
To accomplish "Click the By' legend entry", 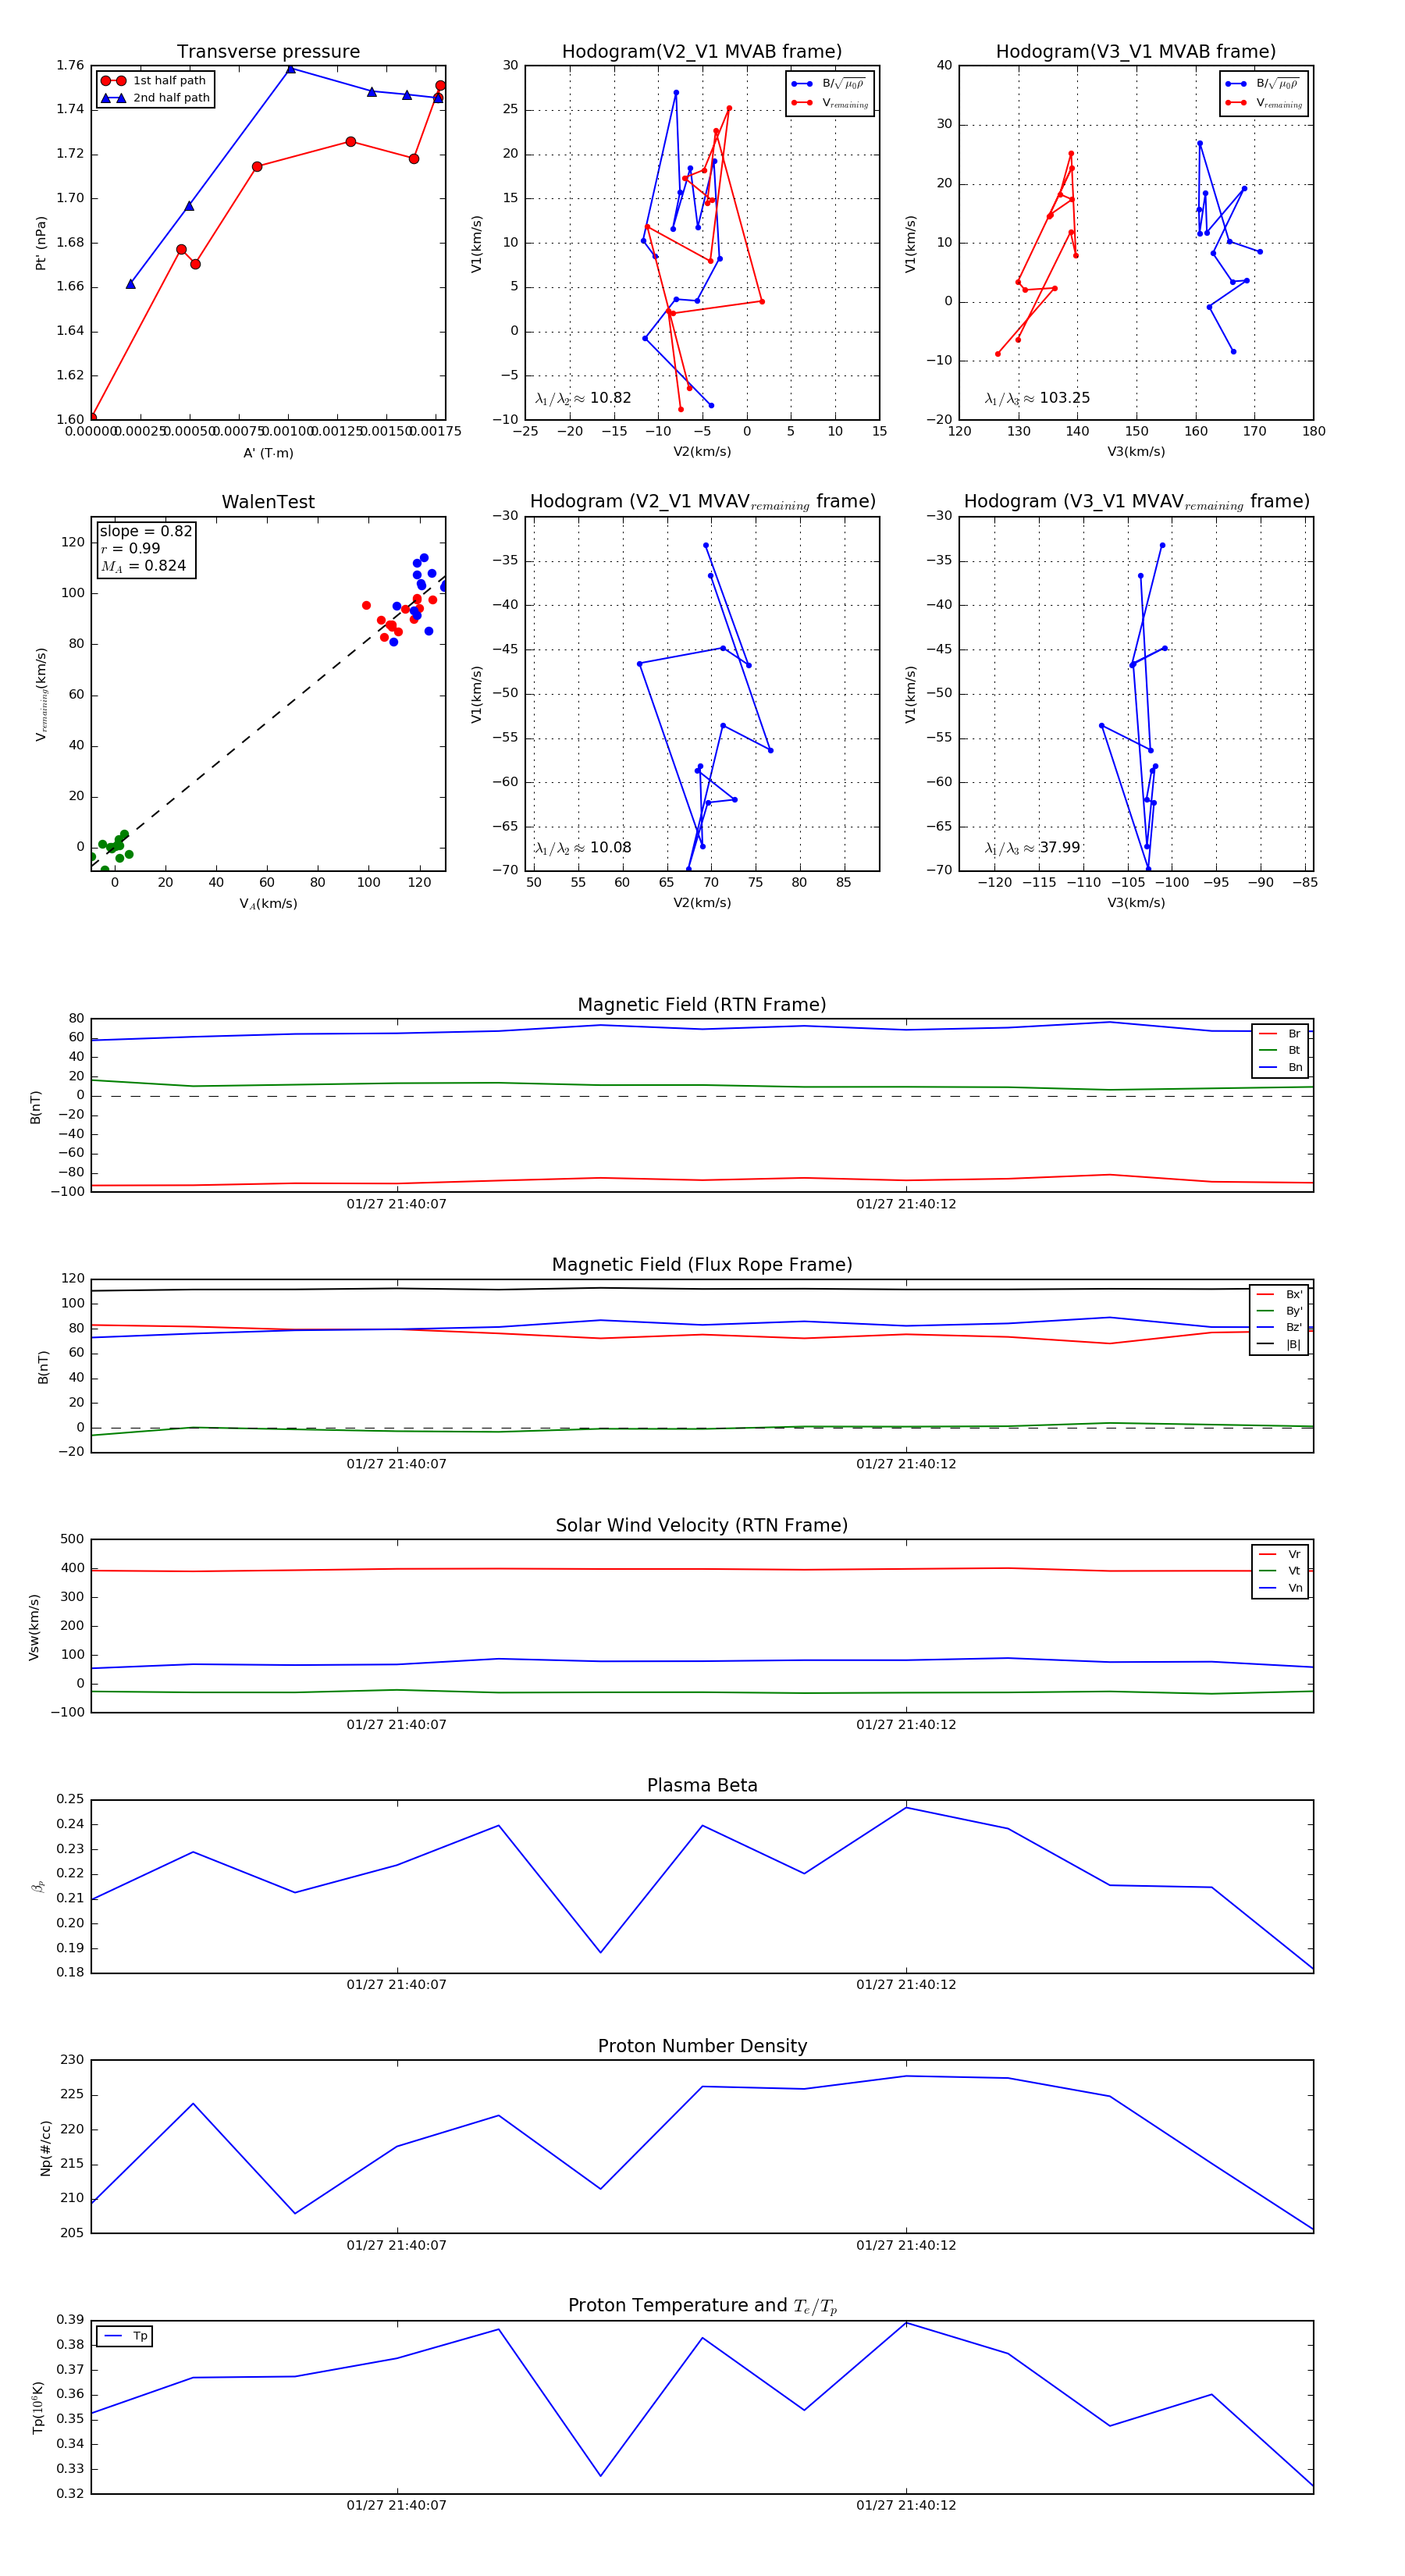I will [x=1279, y=1311].
